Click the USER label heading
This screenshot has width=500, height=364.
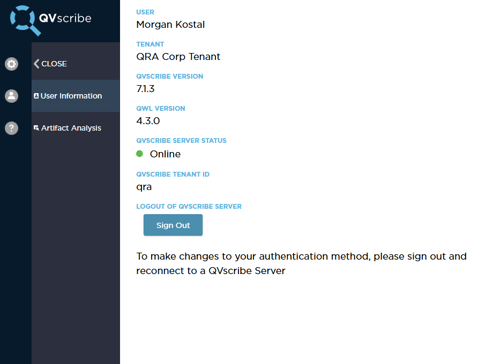(145, 12)
